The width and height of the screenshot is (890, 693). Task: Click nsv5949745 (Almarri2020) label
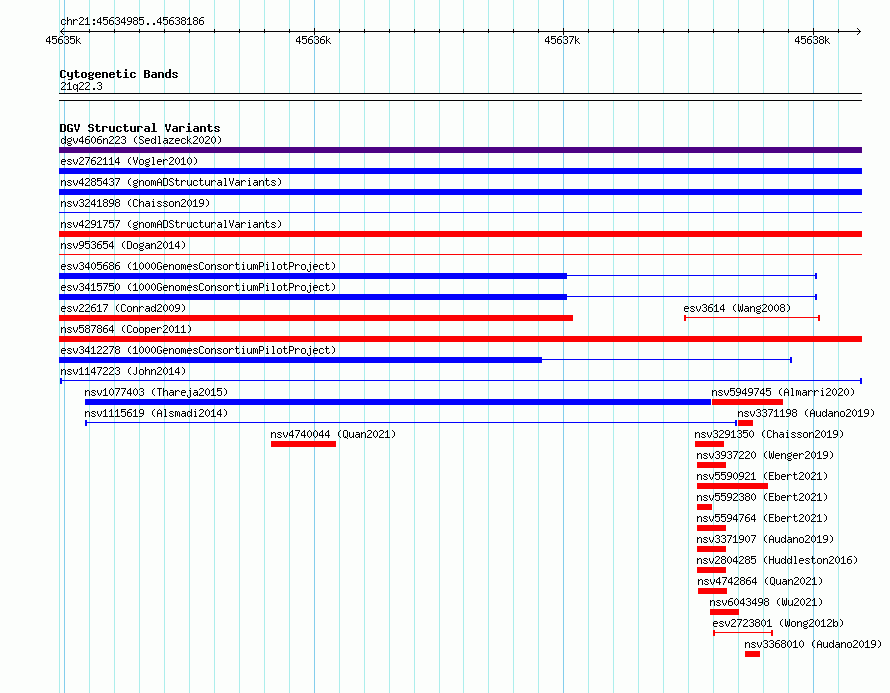[x=783, y=392]
